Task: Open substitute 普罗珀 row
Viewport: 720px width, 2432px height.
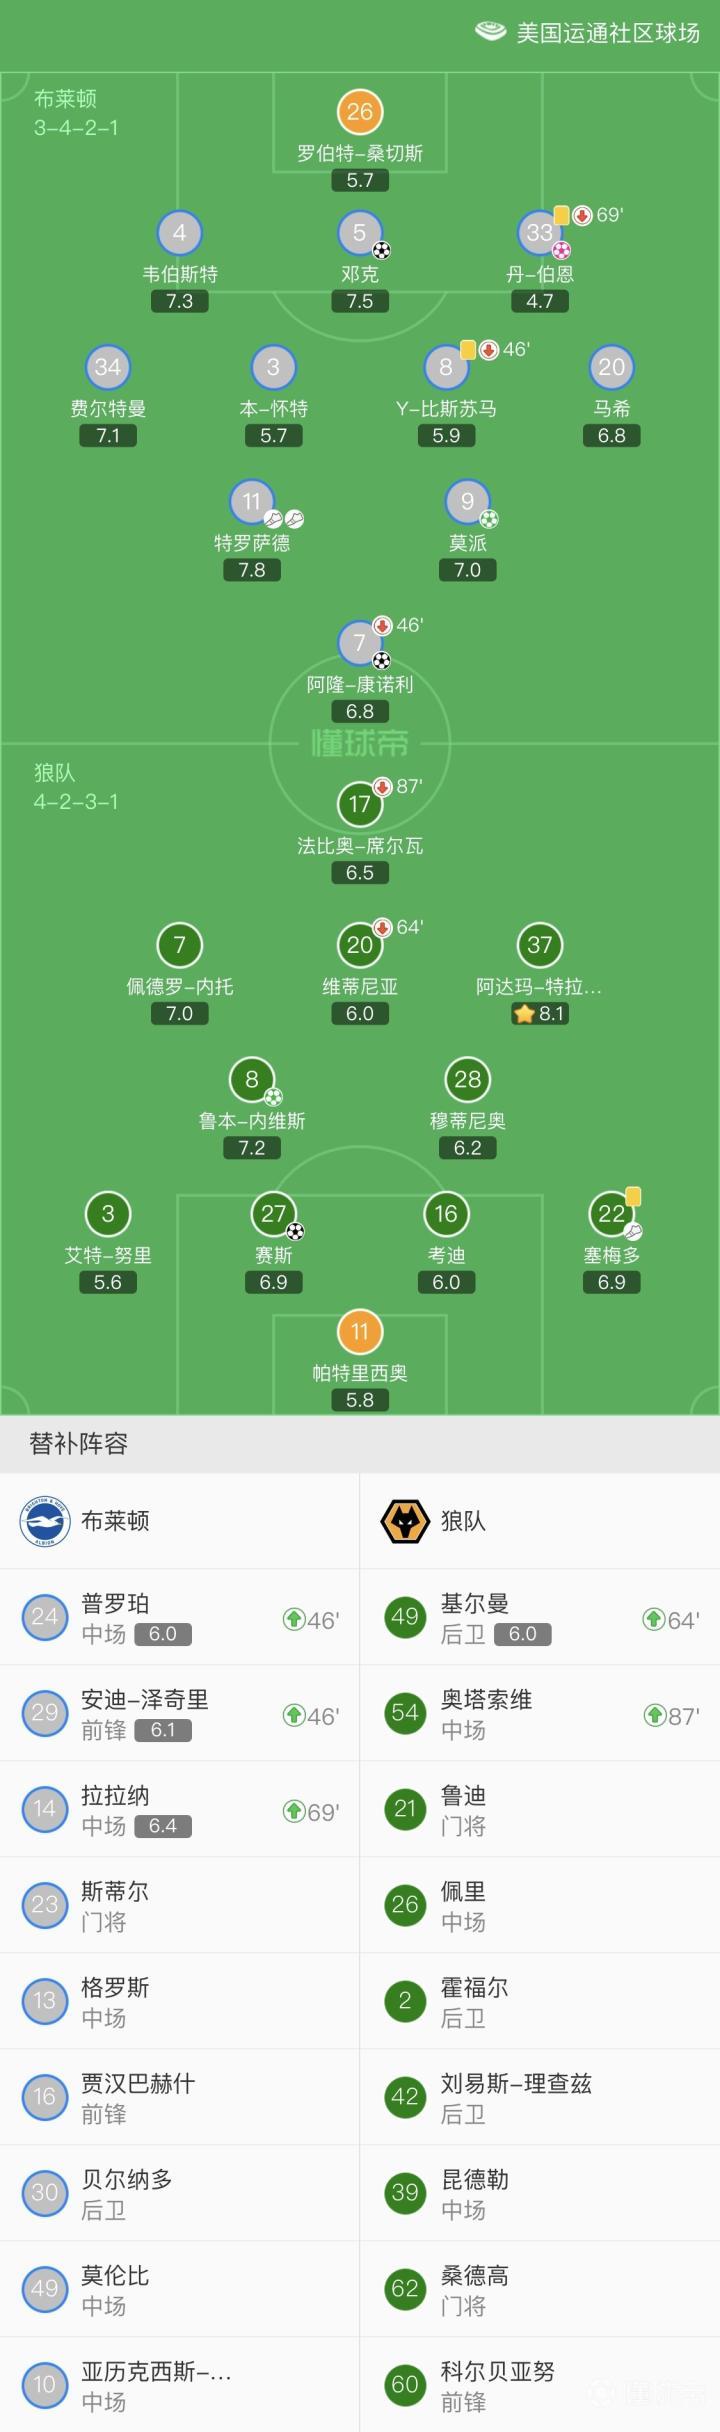Action: (180, 1617)
